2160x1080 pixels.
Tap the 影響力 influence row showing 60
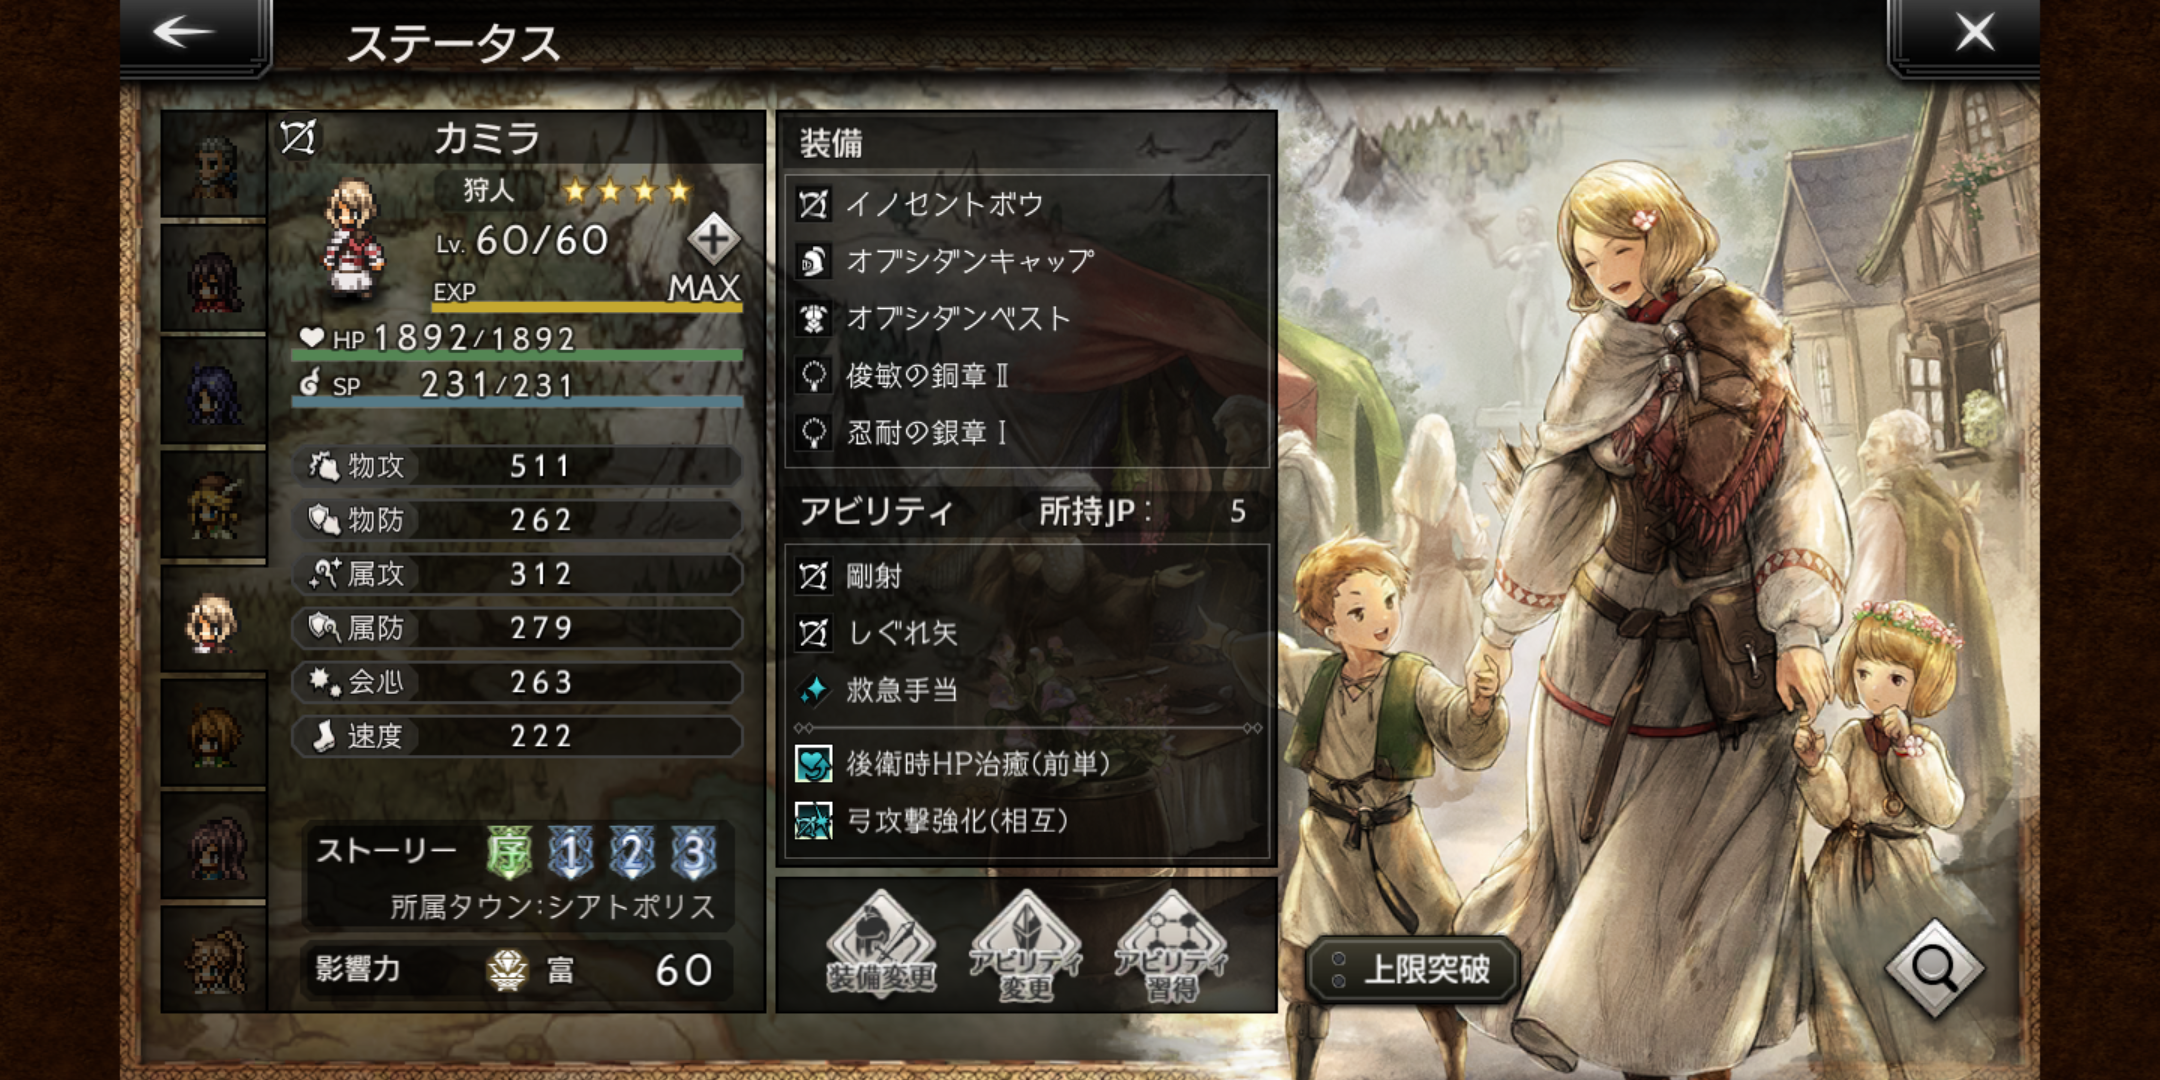coord(517,969)
